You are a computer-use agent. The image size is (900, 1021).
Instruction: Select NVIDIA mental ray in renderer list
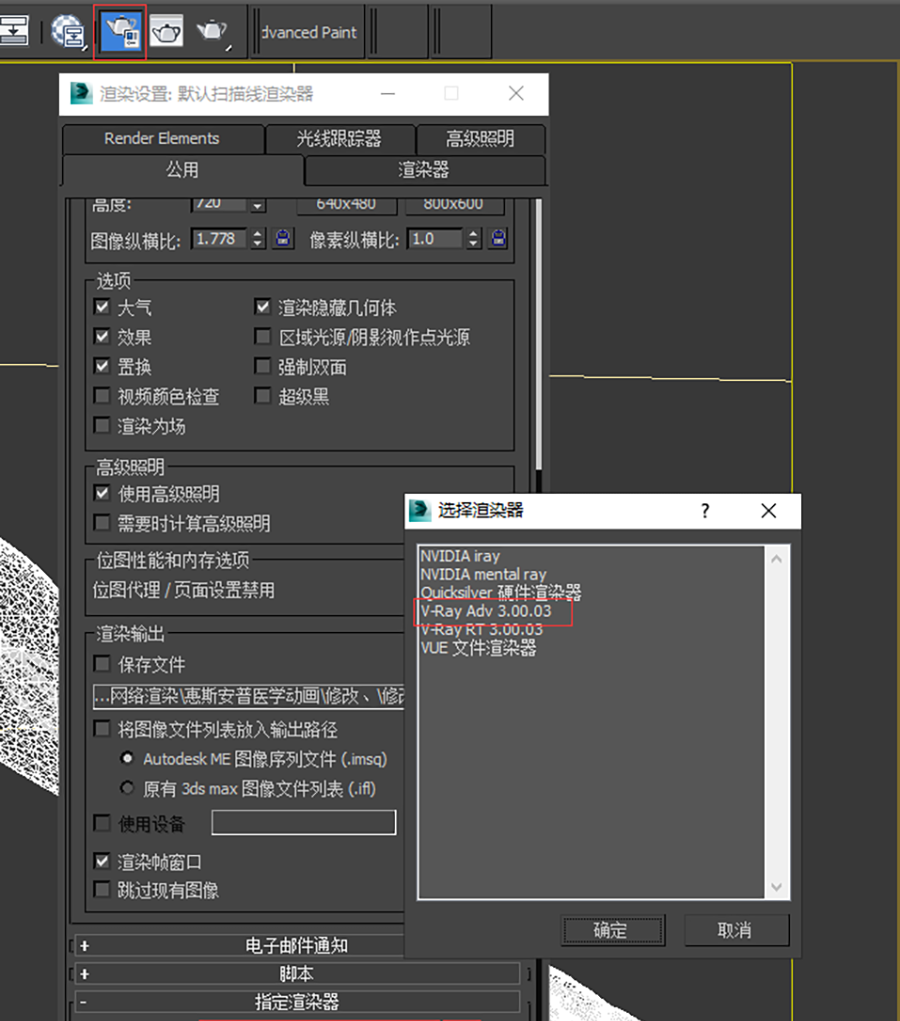pos(483,574)
